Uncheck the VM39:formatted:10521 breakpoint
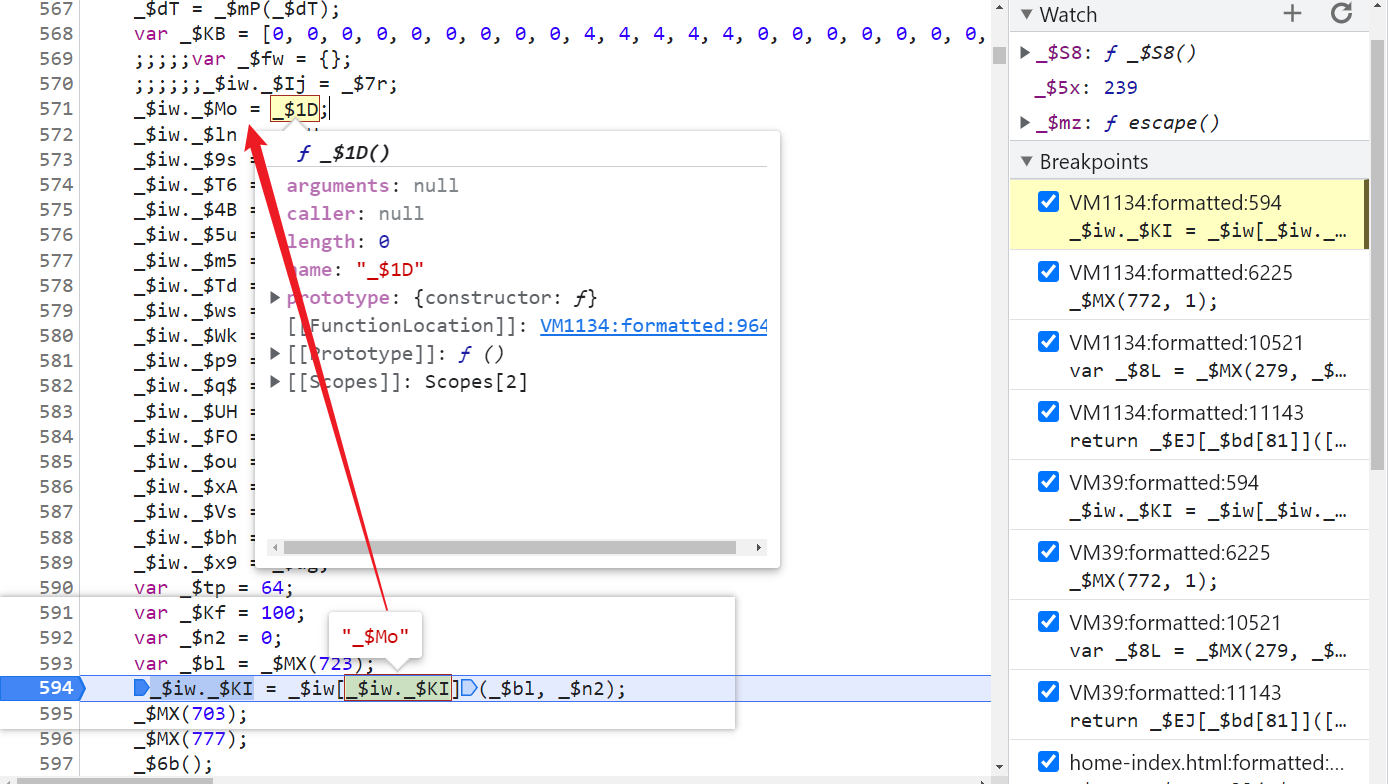Image resolution: width=1388 pixels, height=784 pixels. pyautogui.click(x=1048, y=622)
